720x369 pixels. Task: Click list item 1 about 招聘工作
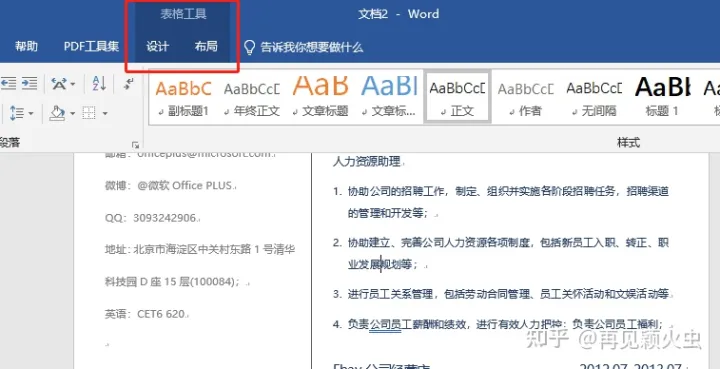[501, 191]
